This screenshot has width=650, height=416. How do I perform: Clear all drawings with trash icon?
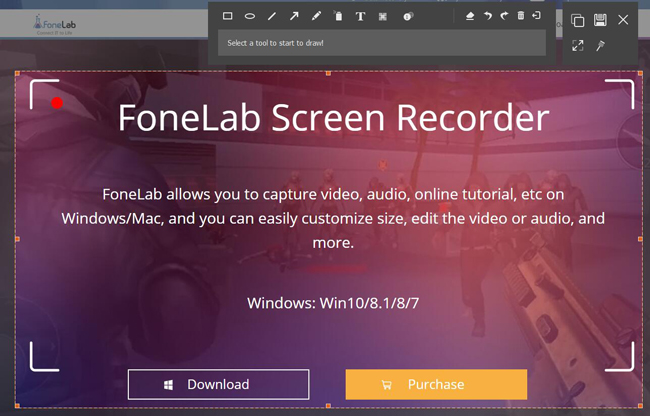click(521, 15)
